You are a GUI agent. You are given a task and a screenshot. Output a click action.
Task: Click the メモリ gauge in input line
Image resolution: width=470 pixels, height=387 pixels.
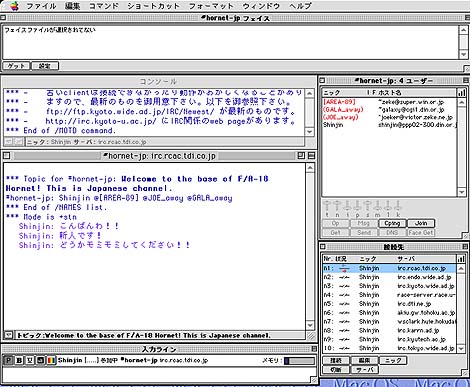[299, 361]
